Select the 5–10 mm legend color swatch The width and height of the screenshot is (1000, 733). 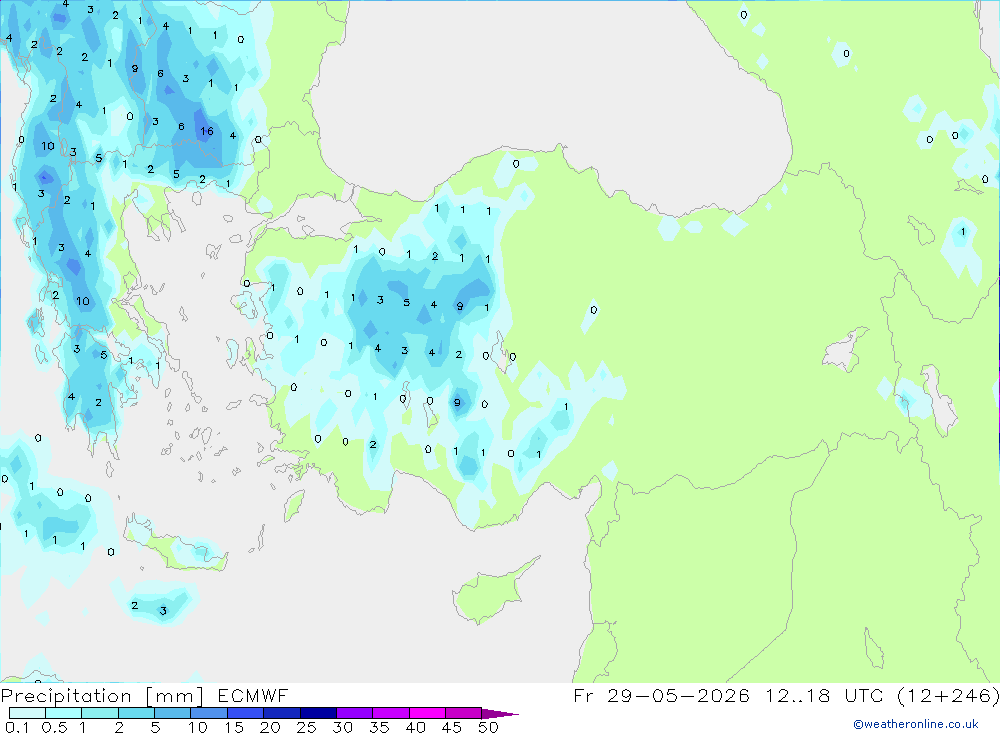pyautogui.click(x=173, y=713)
